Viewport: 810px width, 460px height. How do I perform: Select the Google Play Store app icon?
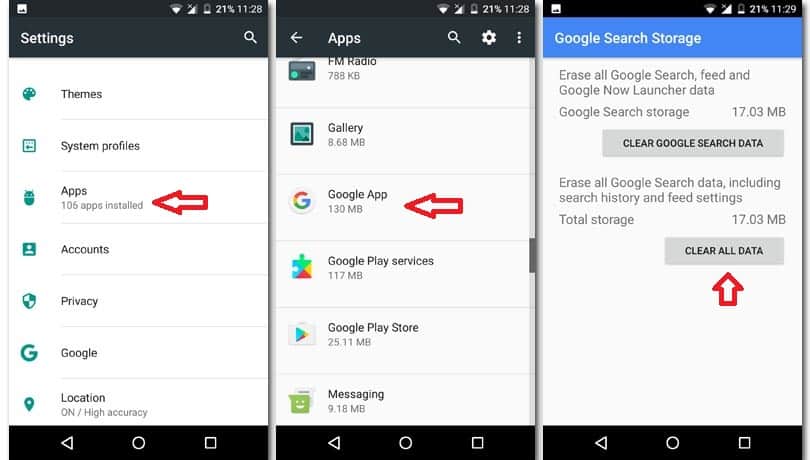[x=301, y=334]
